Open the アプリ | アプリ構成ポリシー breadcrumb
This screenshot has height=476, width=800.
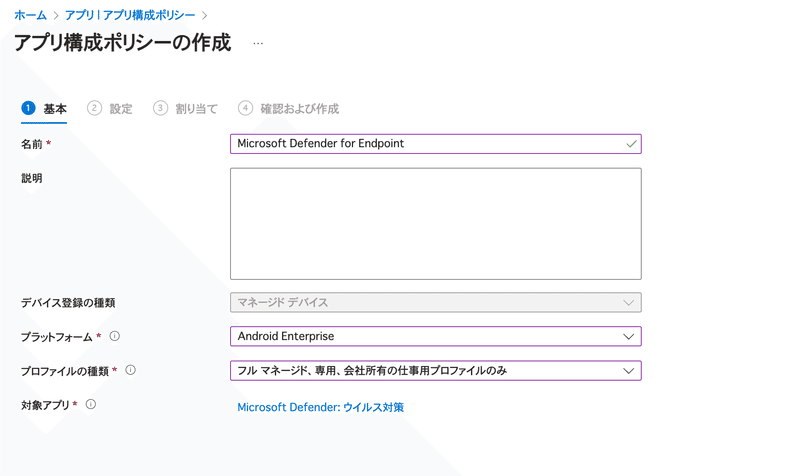tap(130, 15)
